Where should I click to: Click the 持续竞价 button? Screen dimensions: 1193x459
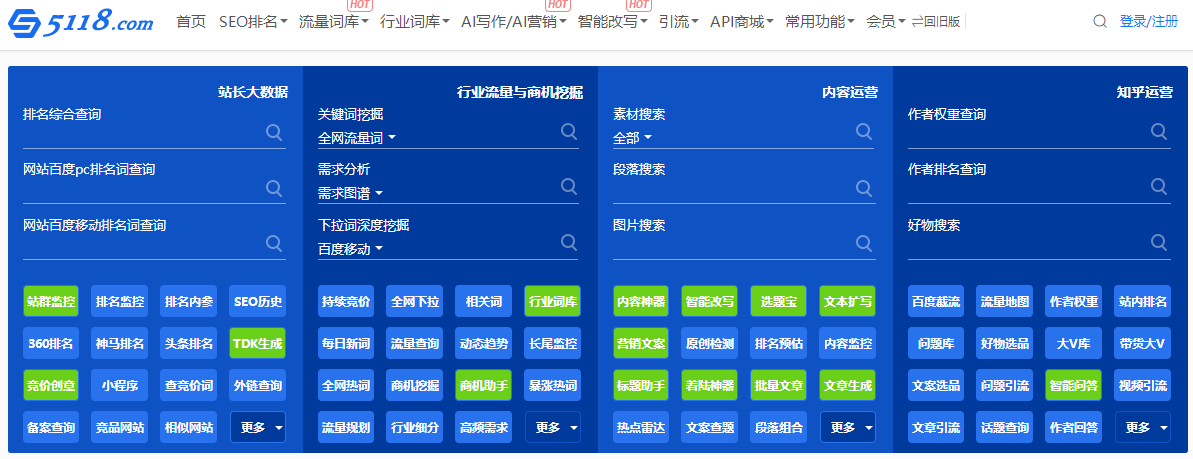(x=345, y=301)
